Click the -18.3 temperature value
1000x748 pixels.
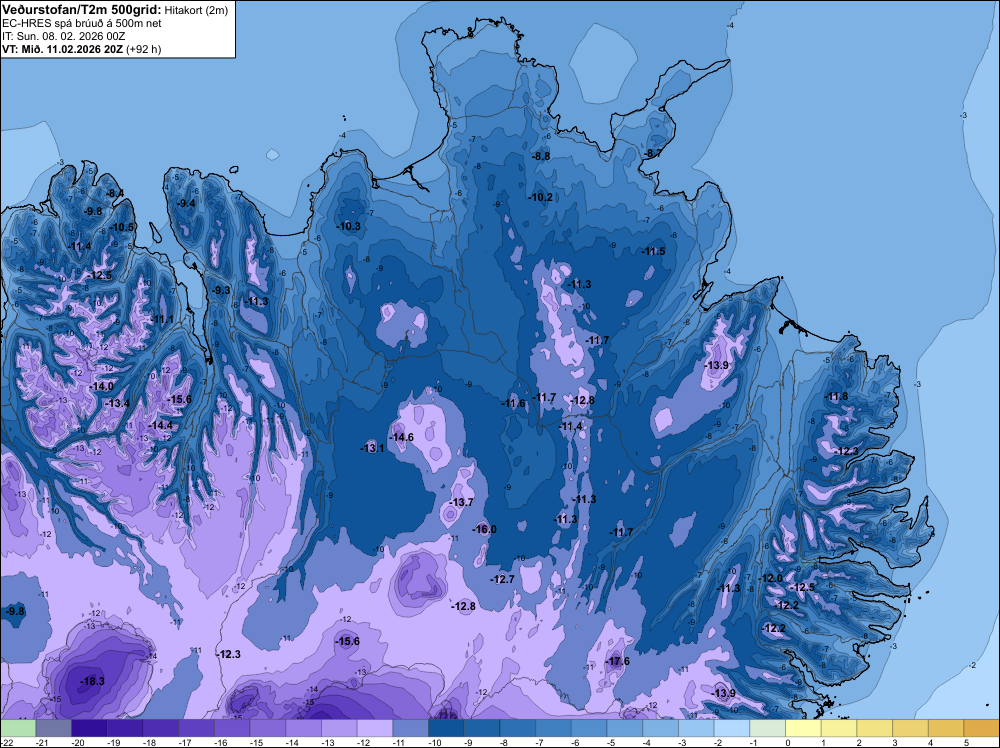(x=92, y=682)
